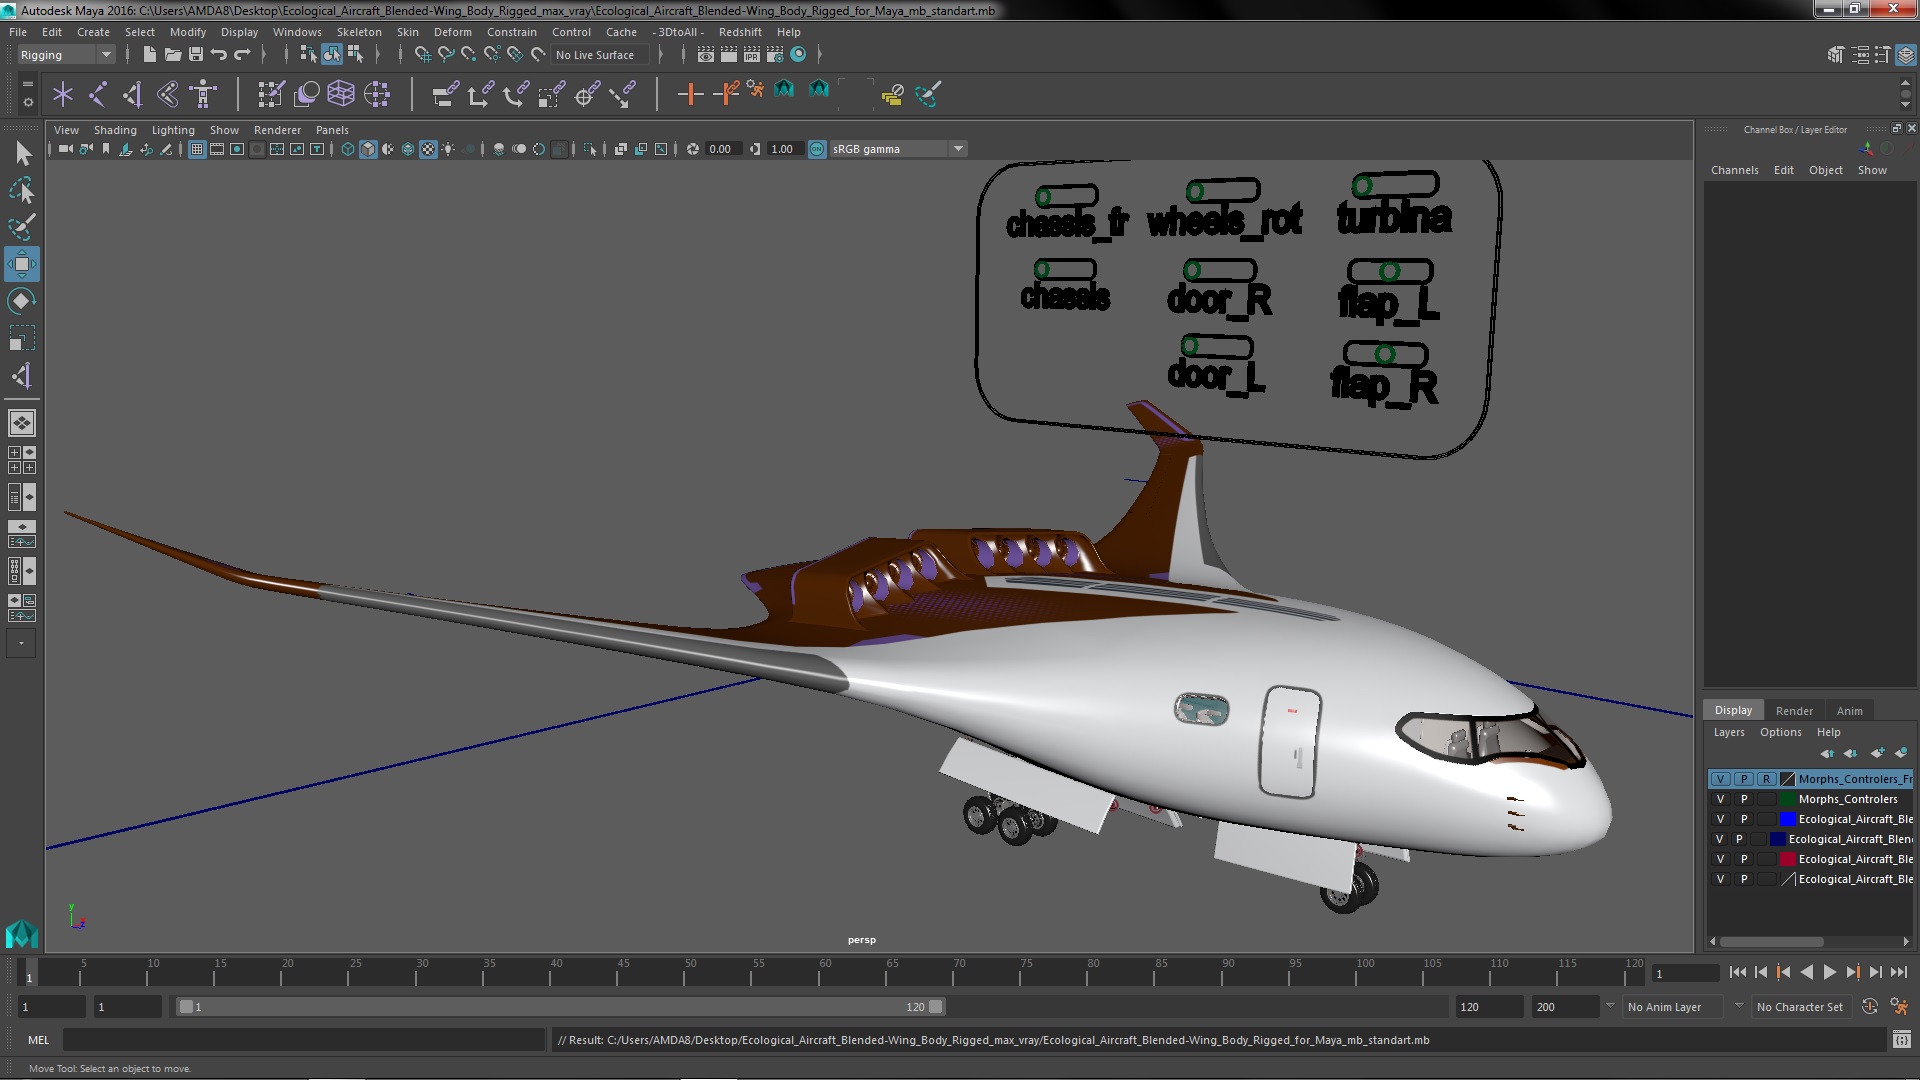This screenshot has width=1920, height=1080.
Task: Click the Maya home icon at bottom left
Action: 21,935
